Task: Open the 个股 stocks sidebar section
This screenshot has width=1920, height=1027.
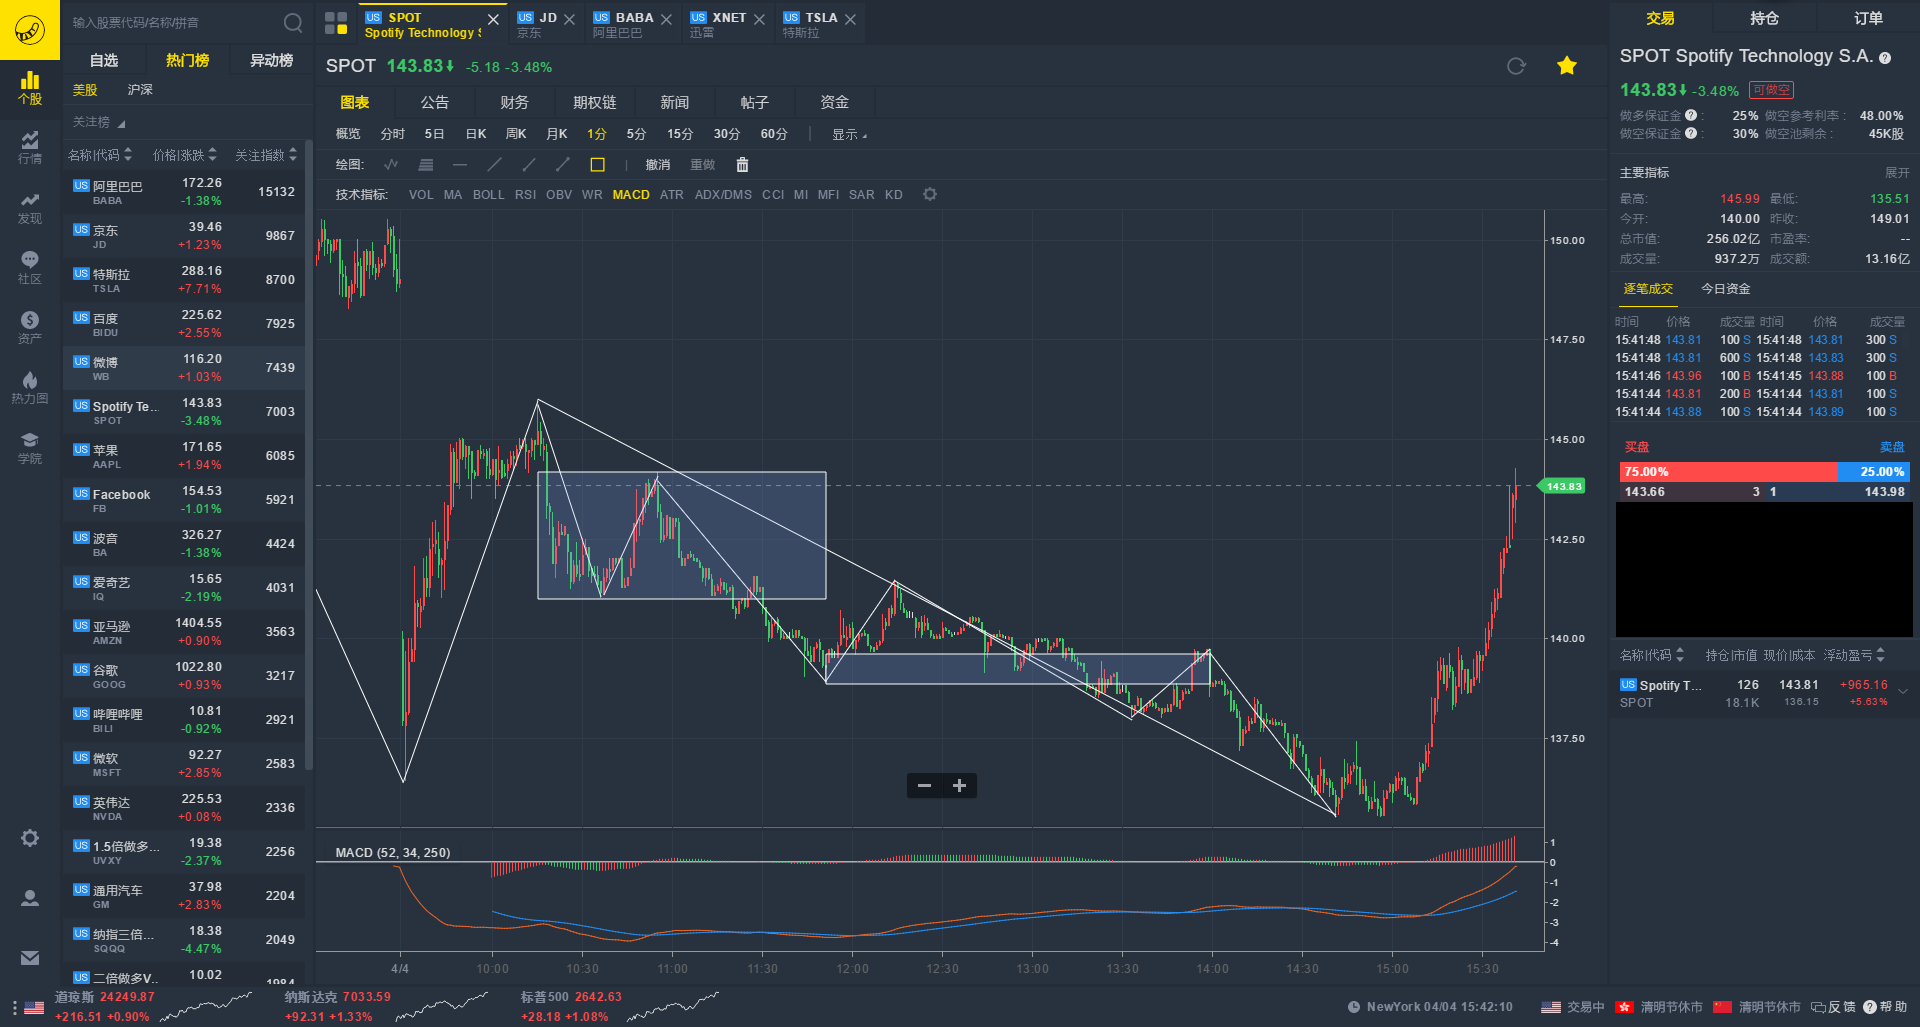Action: (x=30, y=88)
